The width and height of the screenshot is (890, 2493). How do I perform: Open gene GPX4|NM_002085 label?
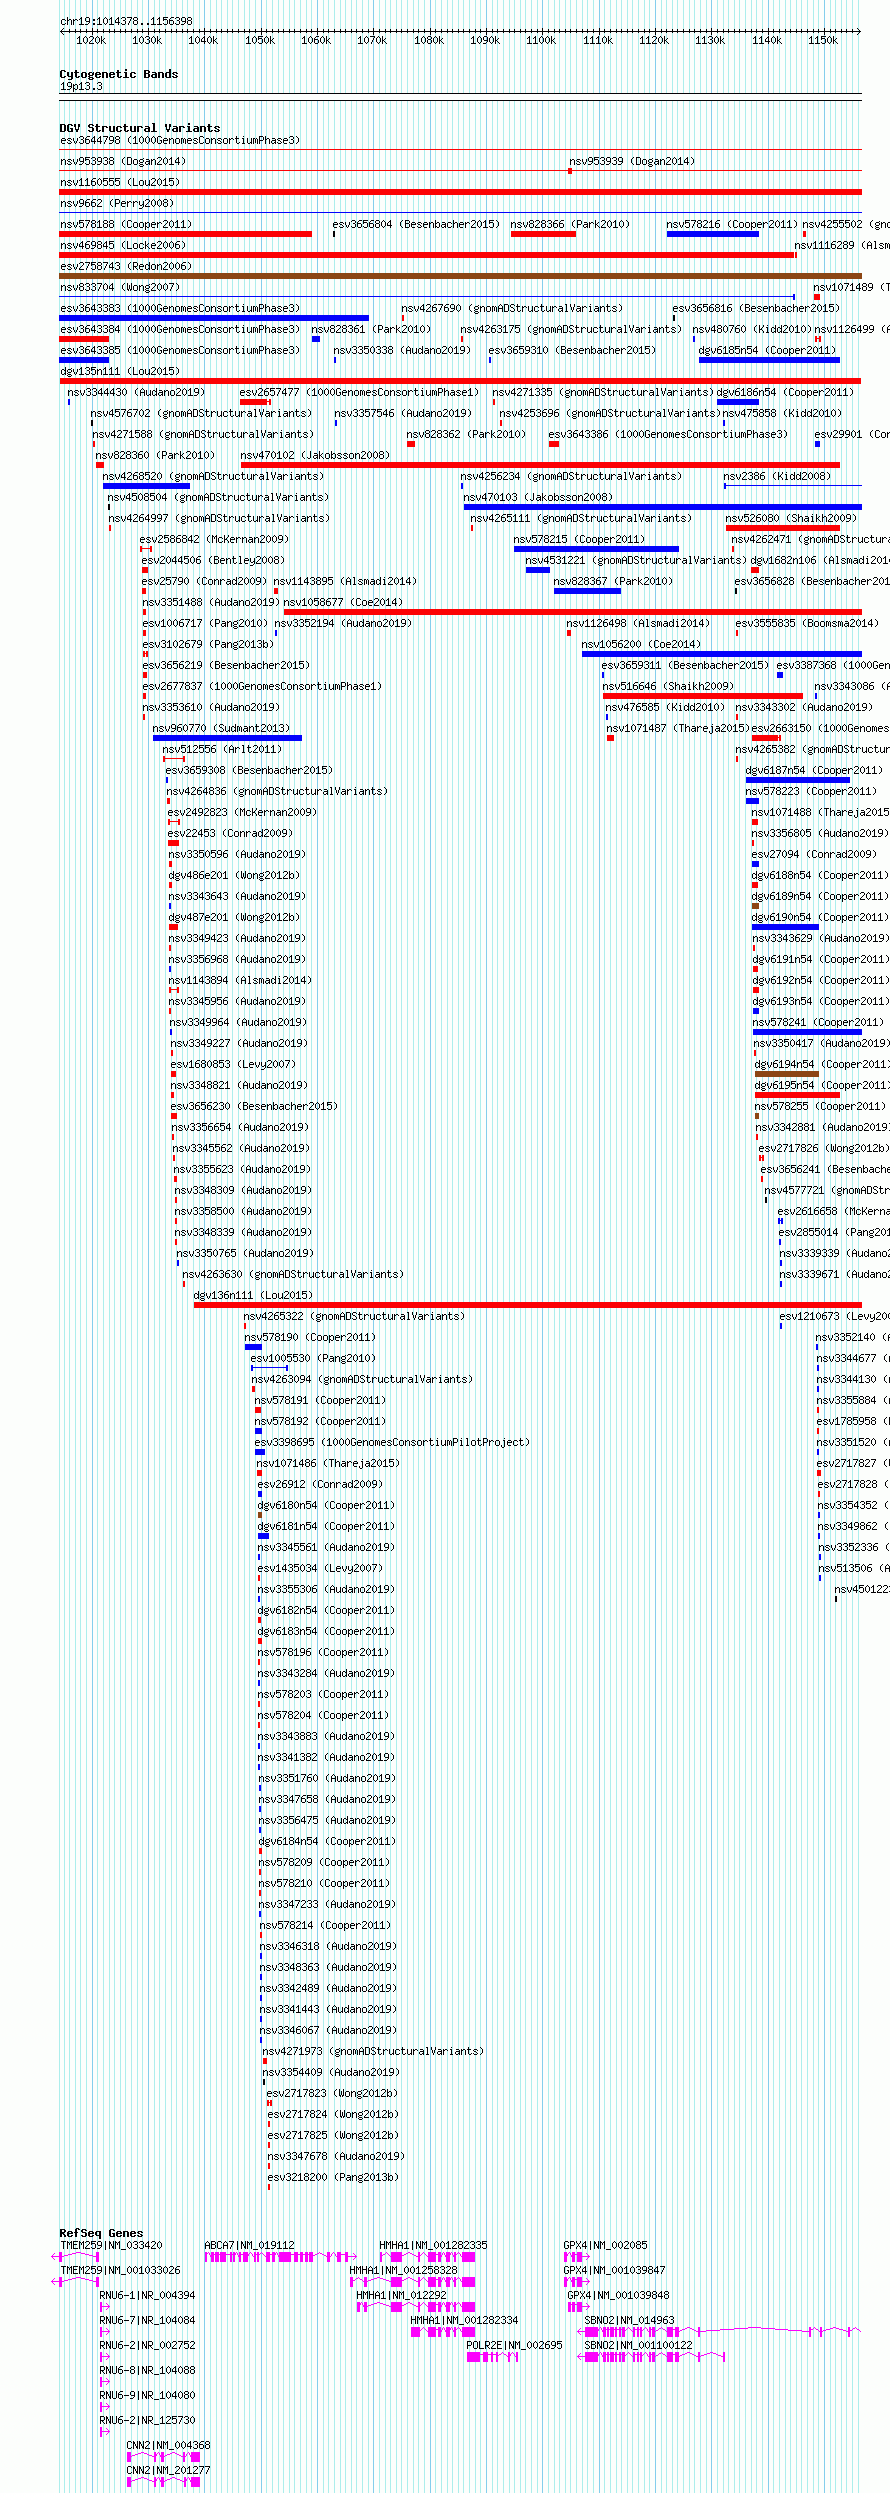(x=605, y=2245)
